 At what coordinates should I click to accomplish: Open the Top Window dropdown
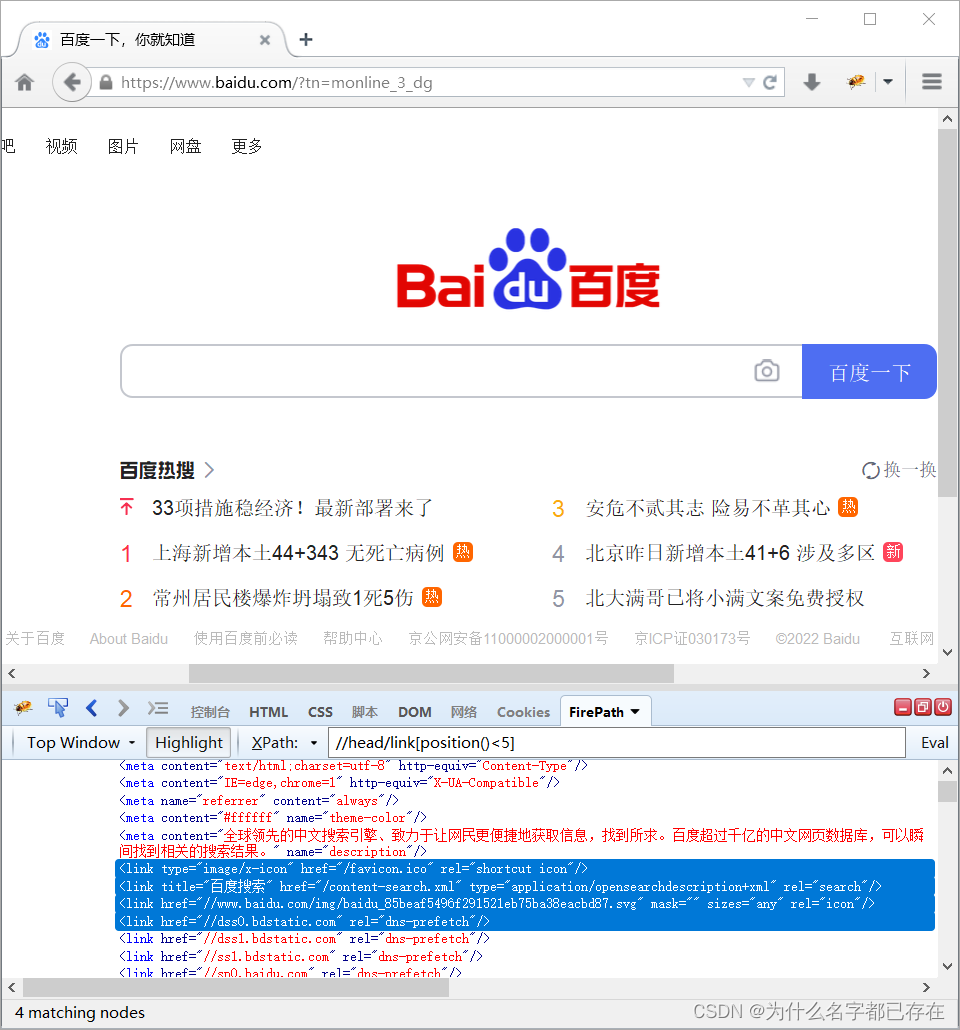(80, 742)
